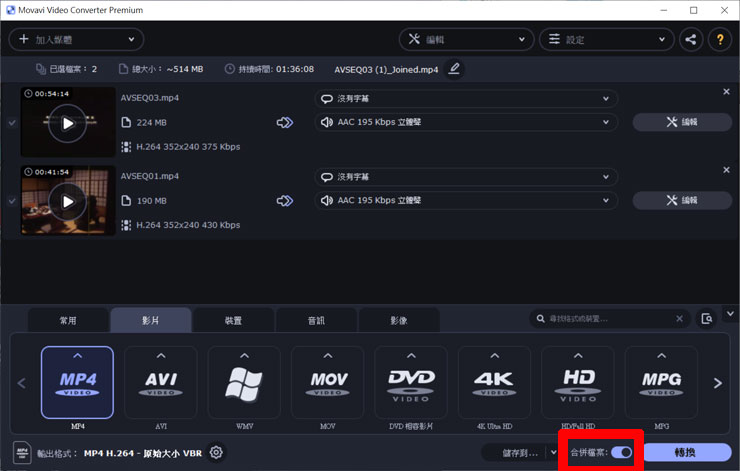740x471 pixels.
Task: Show previous formats with left arrow
Action: tap(21, 383)
